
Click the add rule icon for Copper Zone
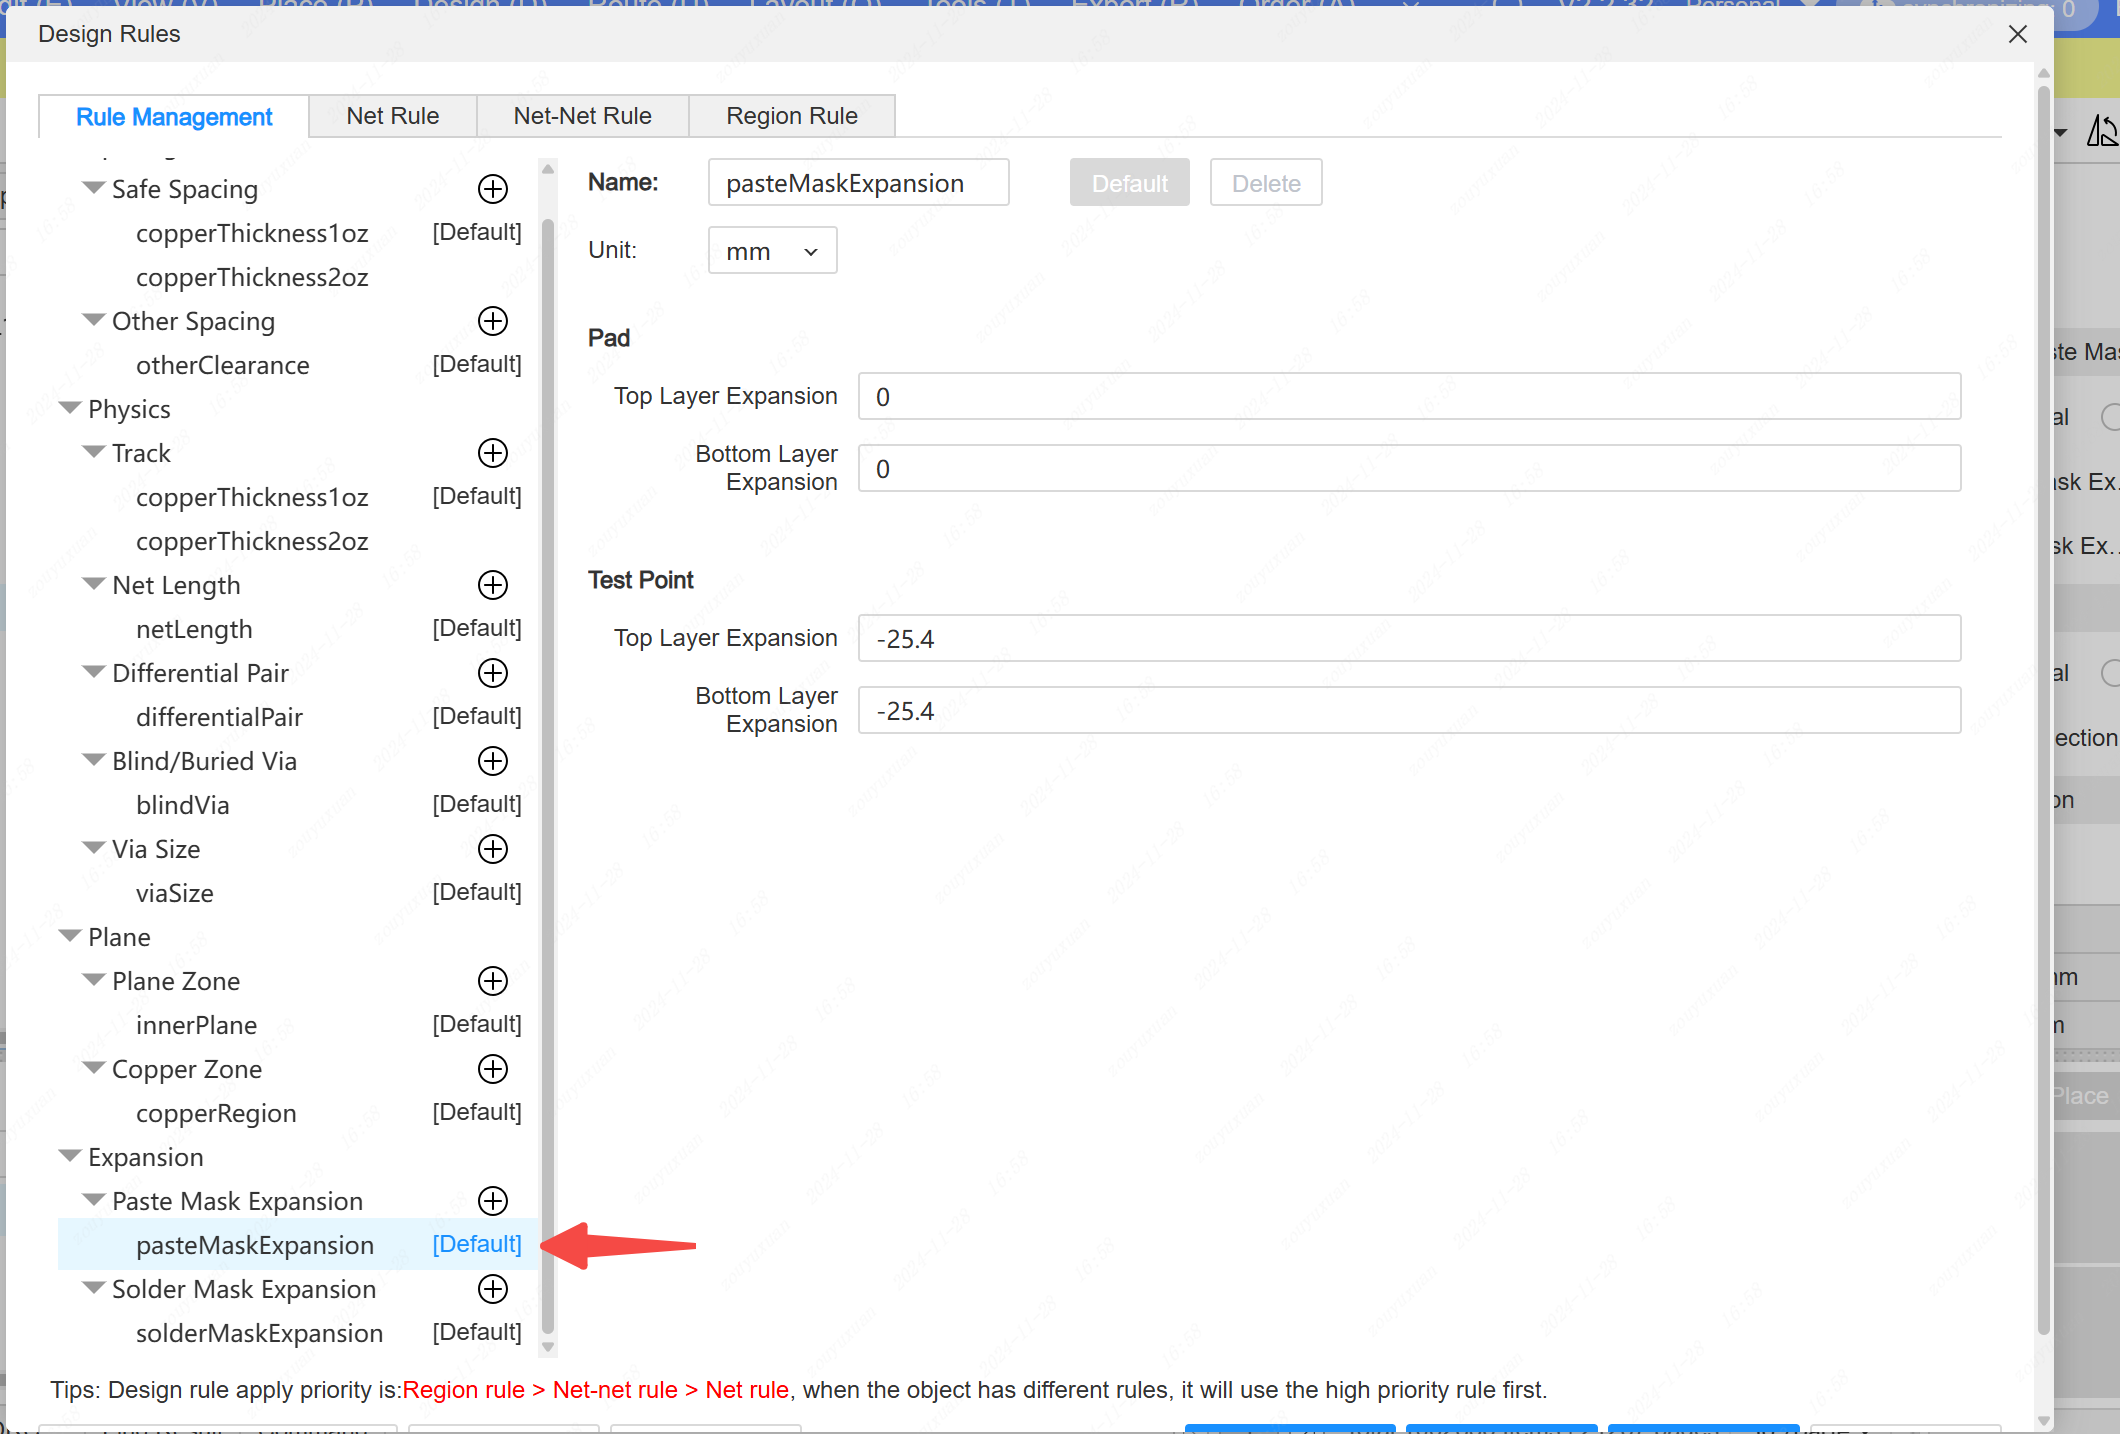click(x=491, y=1069)
